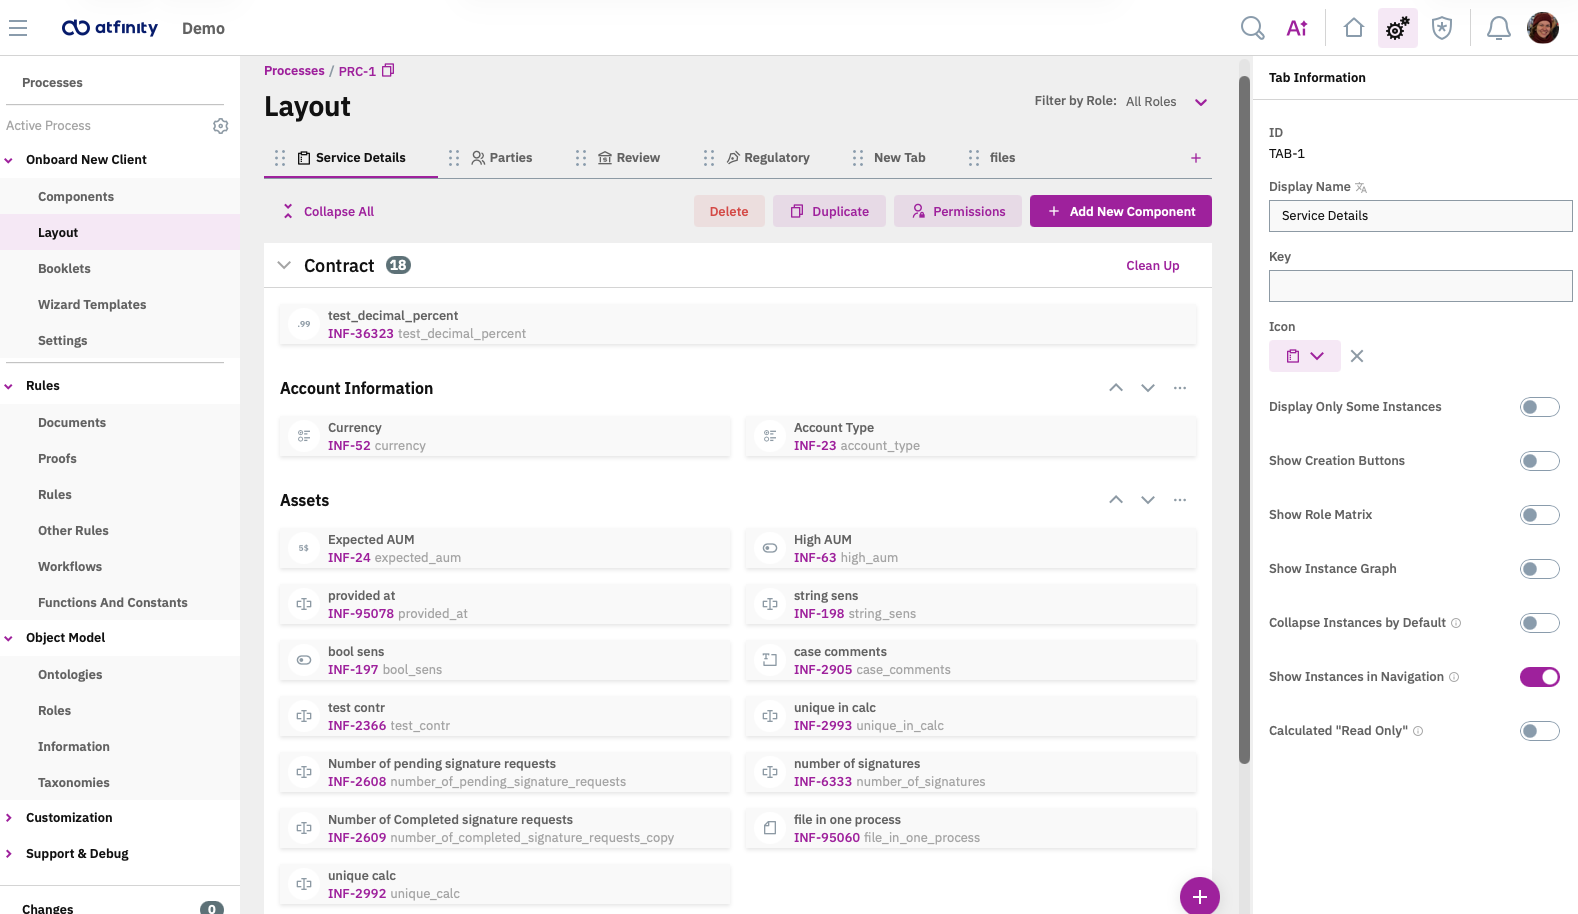Grab the Service Details tab drag handle
The height and width of the screenshot is (914, 1578).
click(280, 158)
